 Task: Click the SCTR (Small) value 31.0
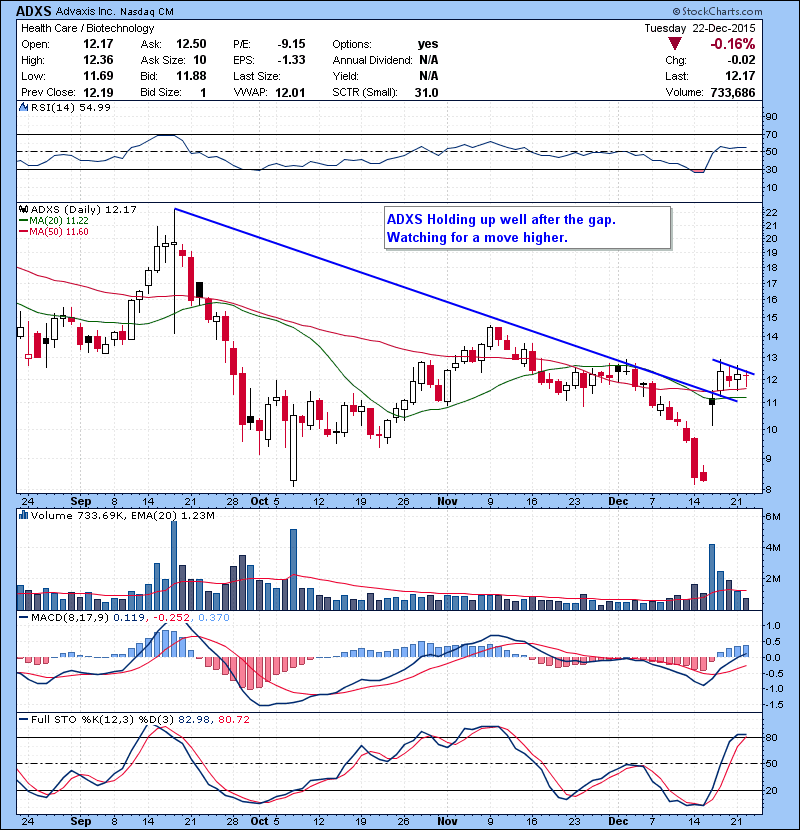click(426, 93)
